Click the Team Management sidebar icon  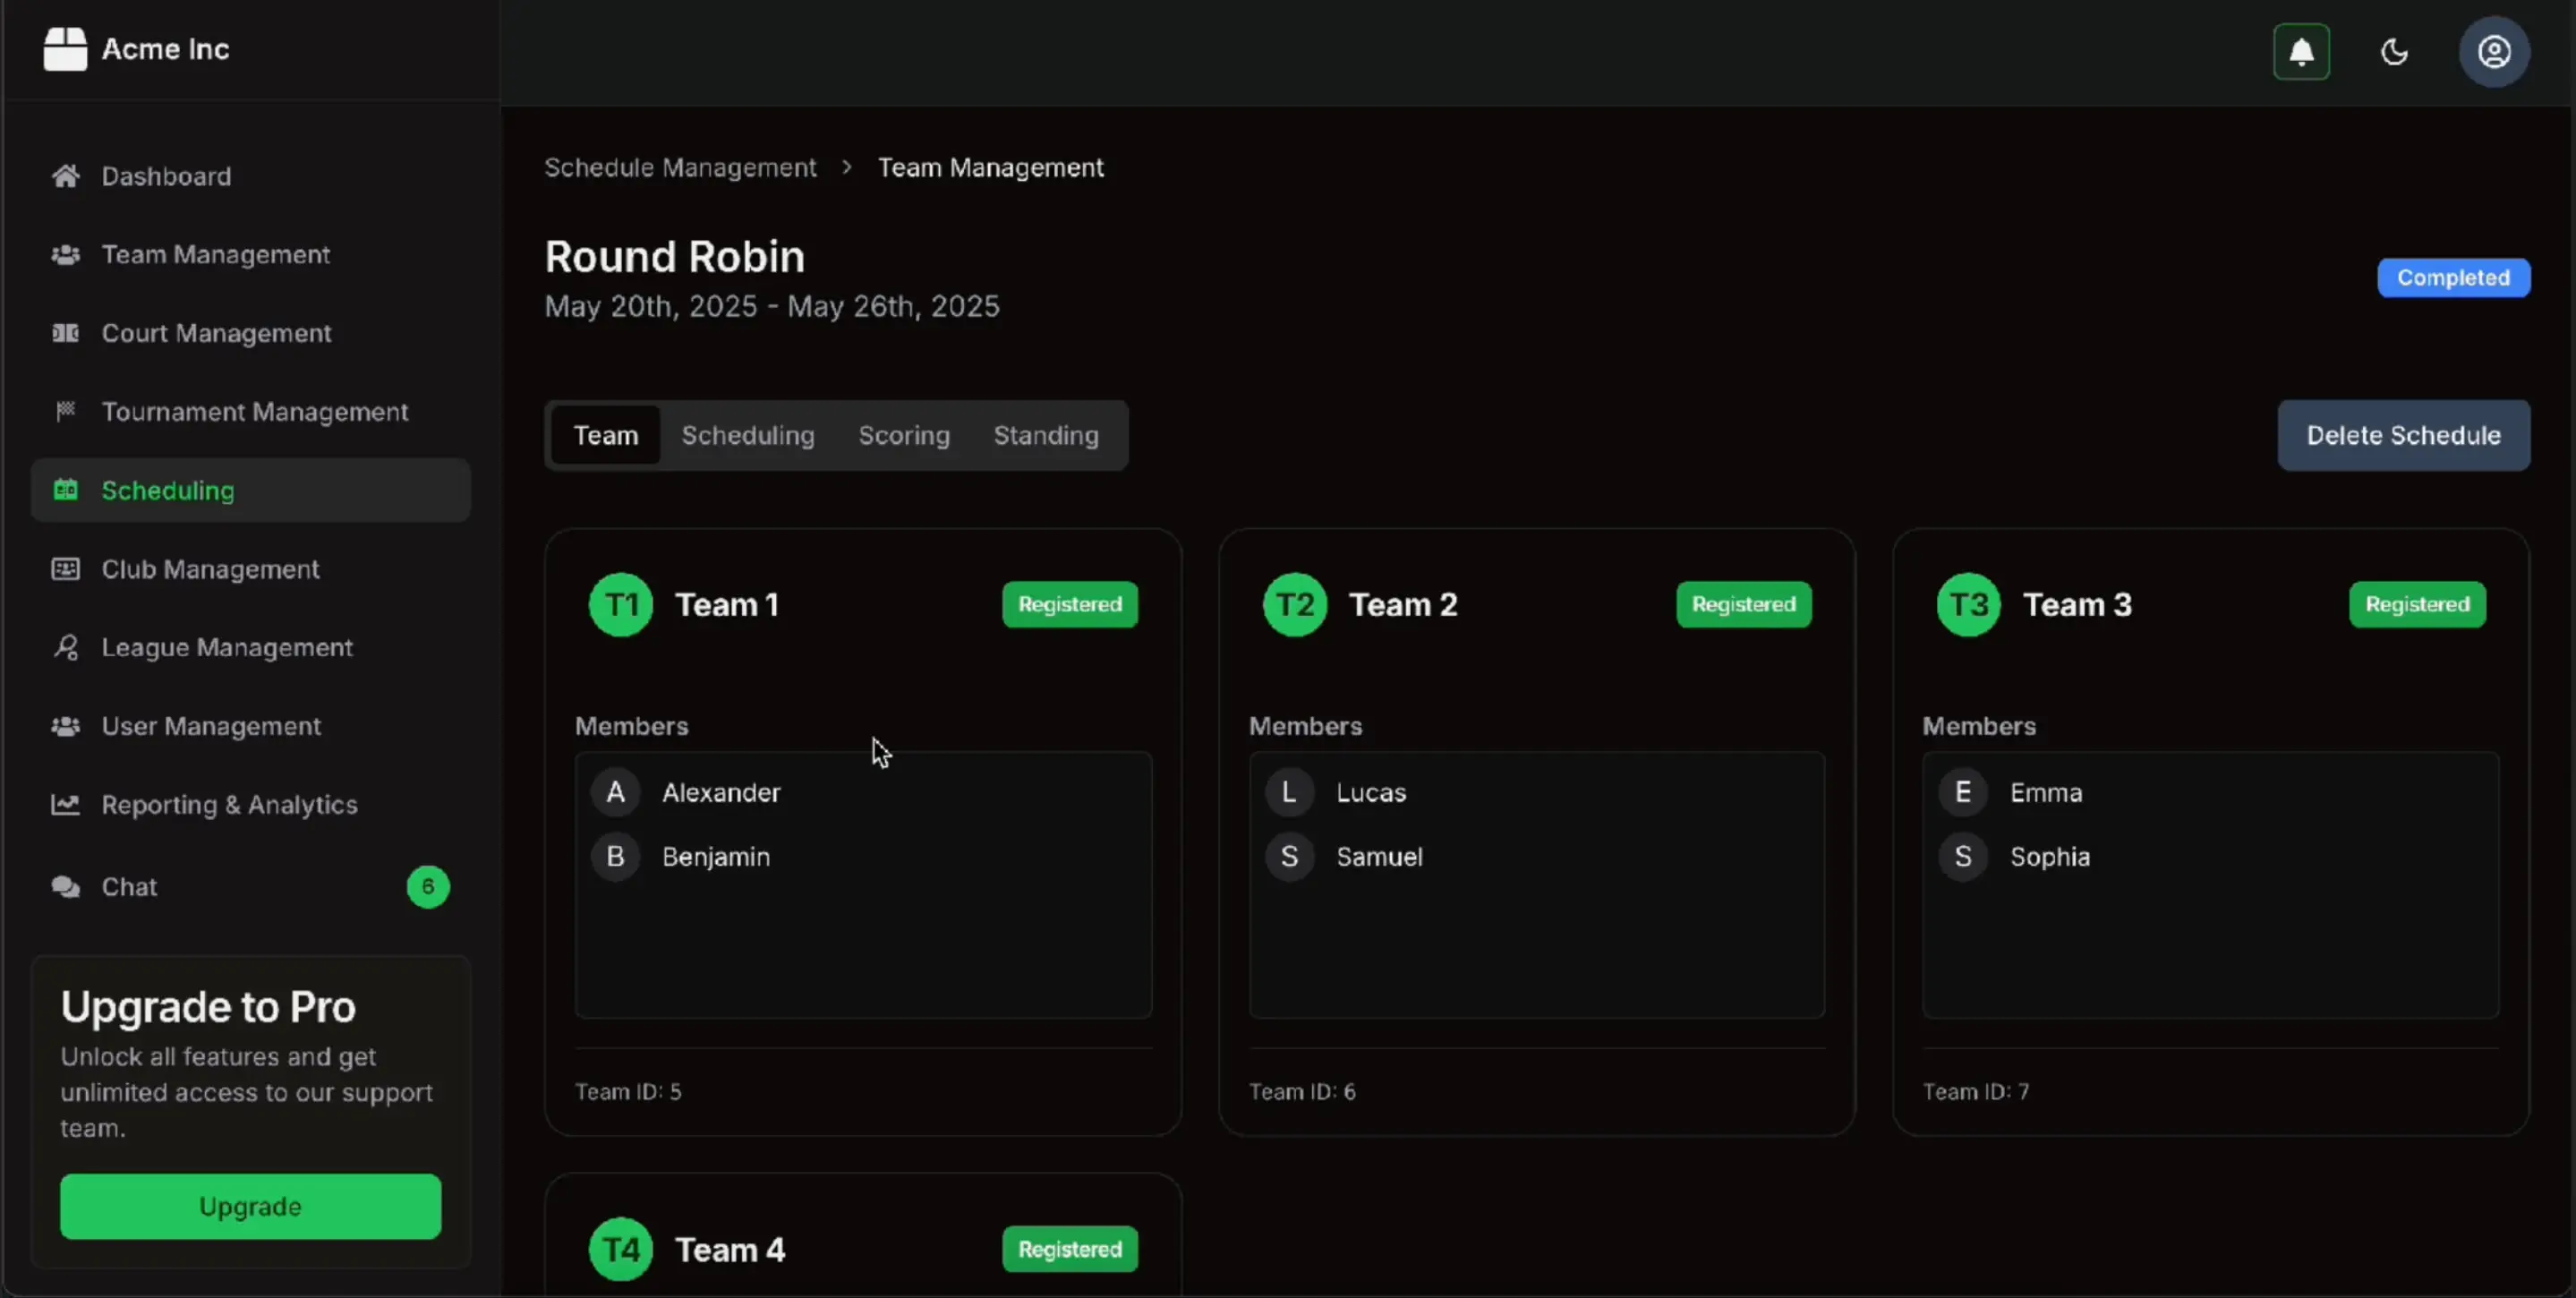[65, 255]
